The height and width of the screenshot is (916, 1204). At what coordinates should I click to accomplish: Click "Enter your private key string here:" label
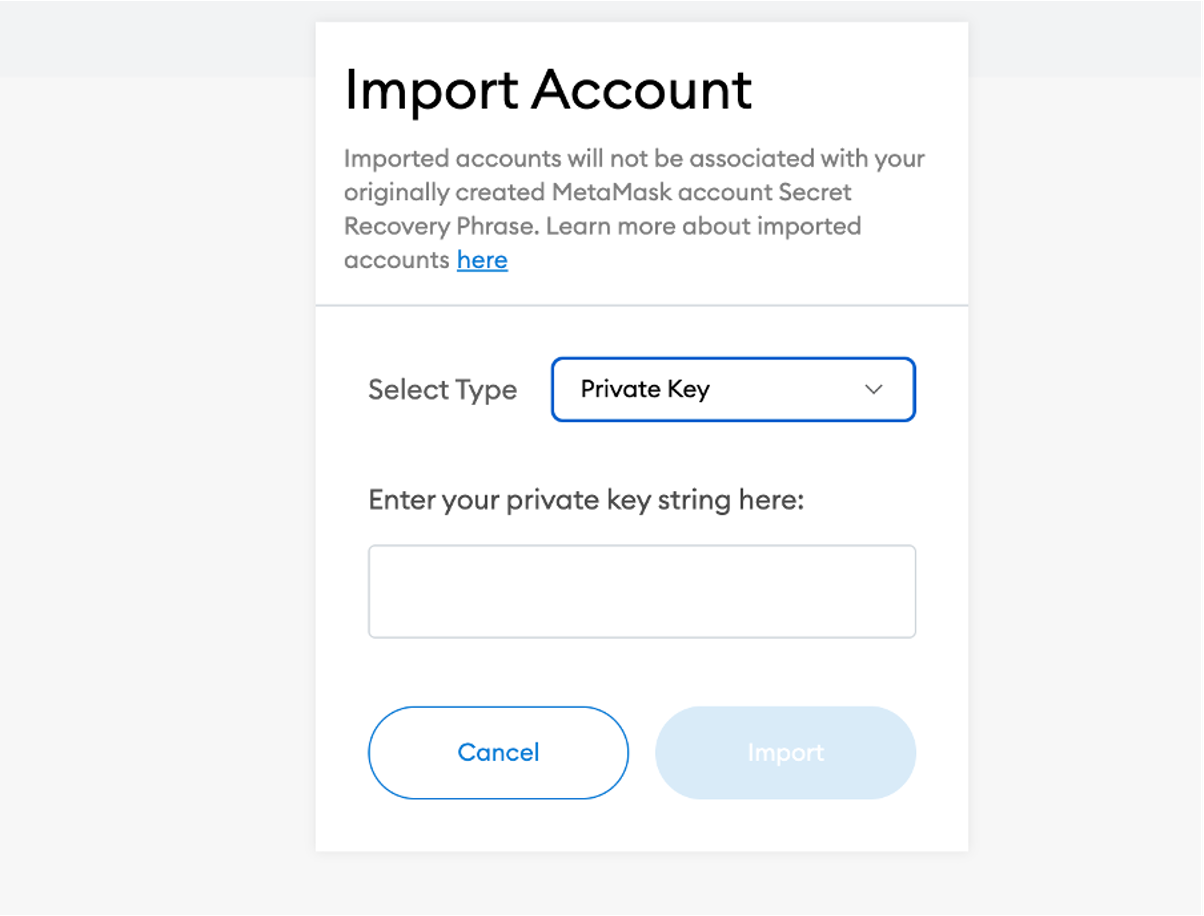pyautogui.click(x=586, y=499)
